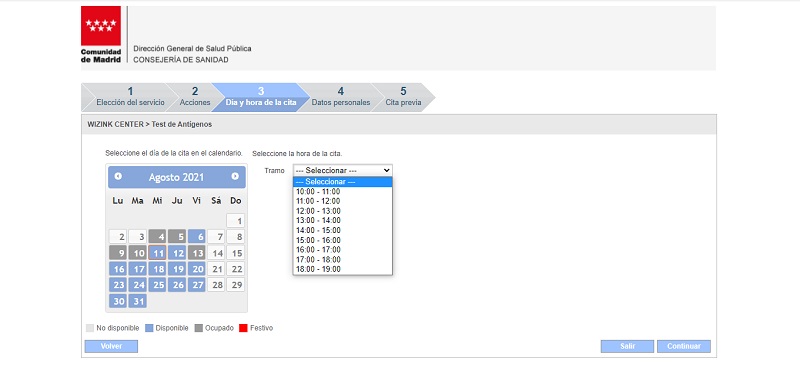800x368 pixels.
Task: Open step 5 Cita previa
Action: [403, 97]
